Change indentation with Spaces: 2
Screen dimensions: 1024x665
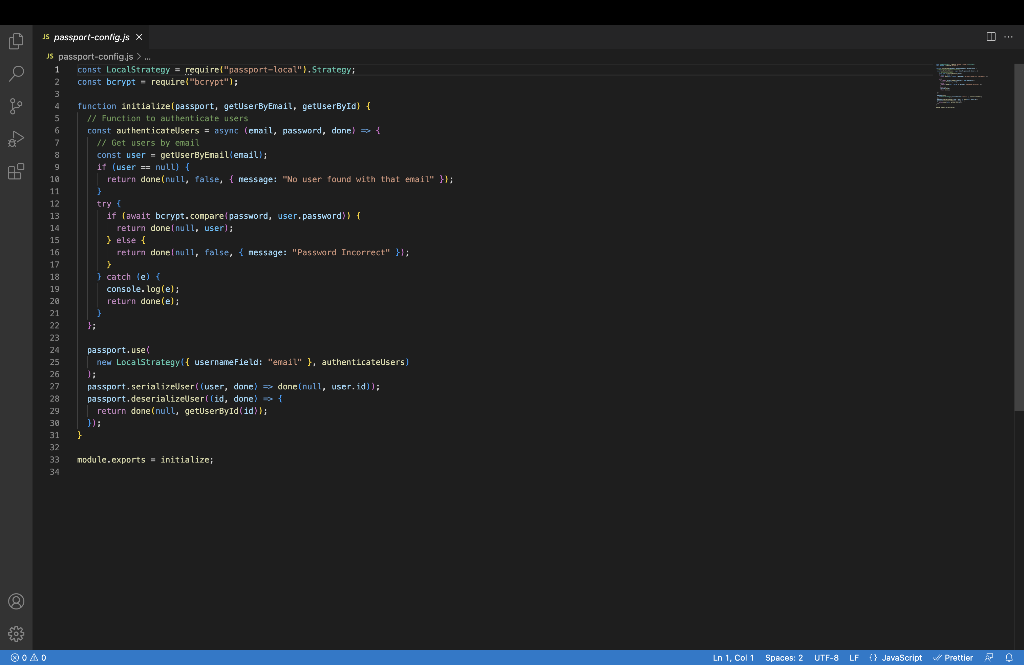pos(784,658)
